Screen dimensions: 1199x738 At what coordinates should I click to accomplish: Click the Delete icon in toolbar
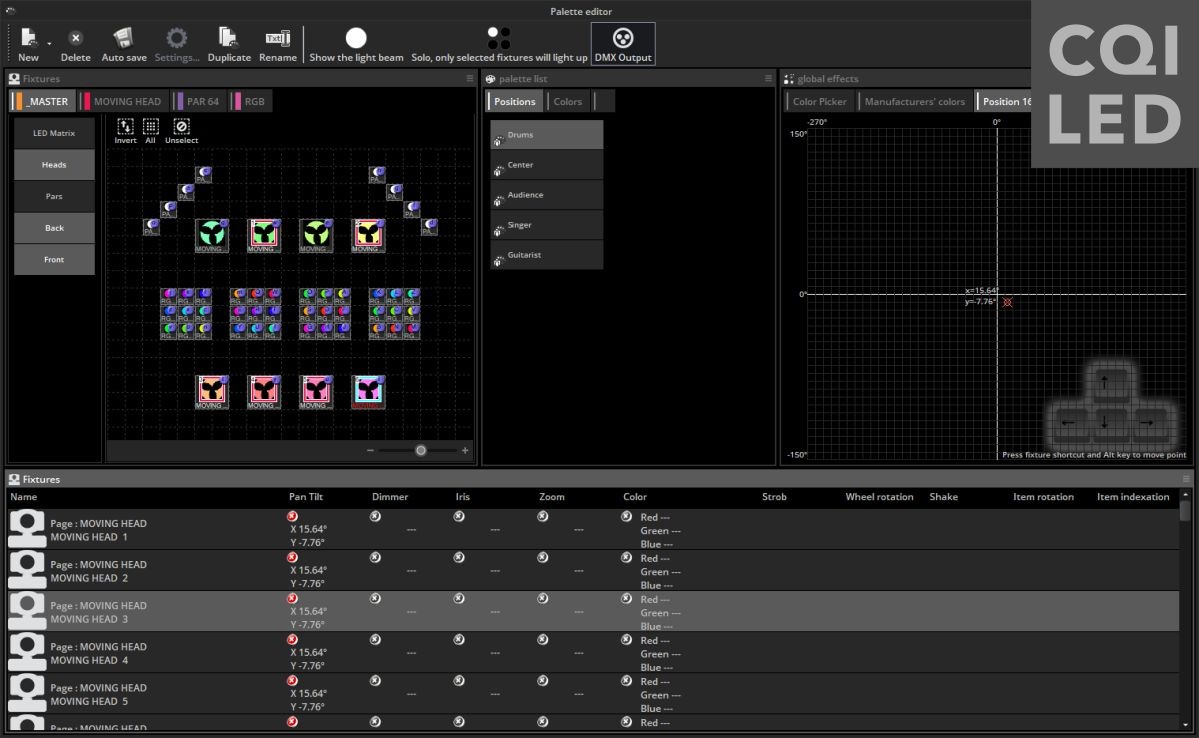click(75, 39)
